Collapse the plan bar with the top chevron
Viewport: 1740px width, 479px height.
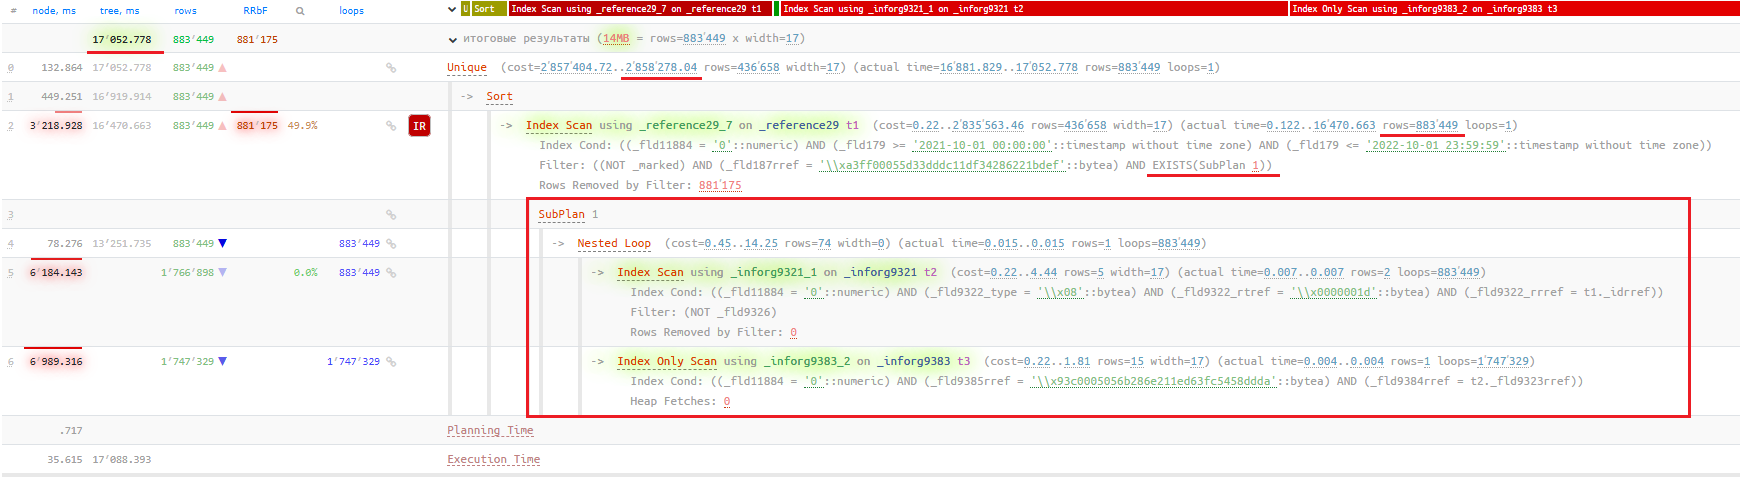pos(452,10)
